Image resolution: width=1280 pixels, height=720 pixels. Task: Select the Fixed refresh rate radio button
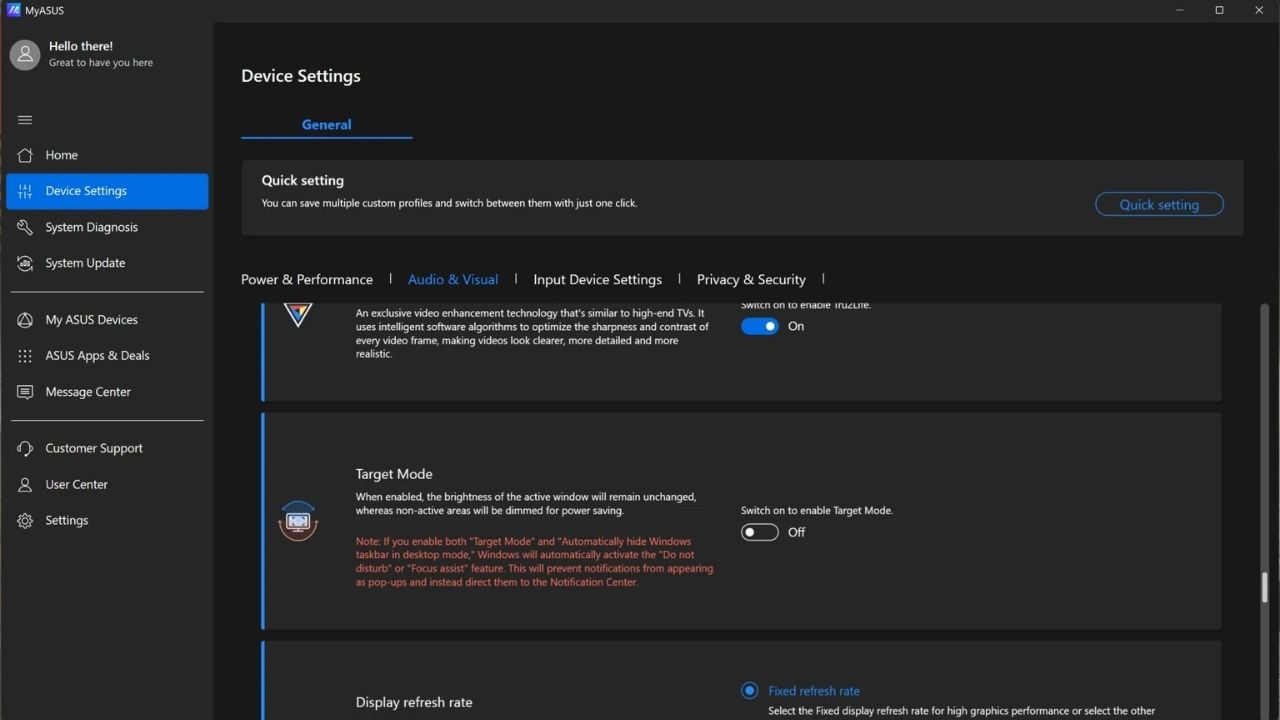(x=749, y=690)
